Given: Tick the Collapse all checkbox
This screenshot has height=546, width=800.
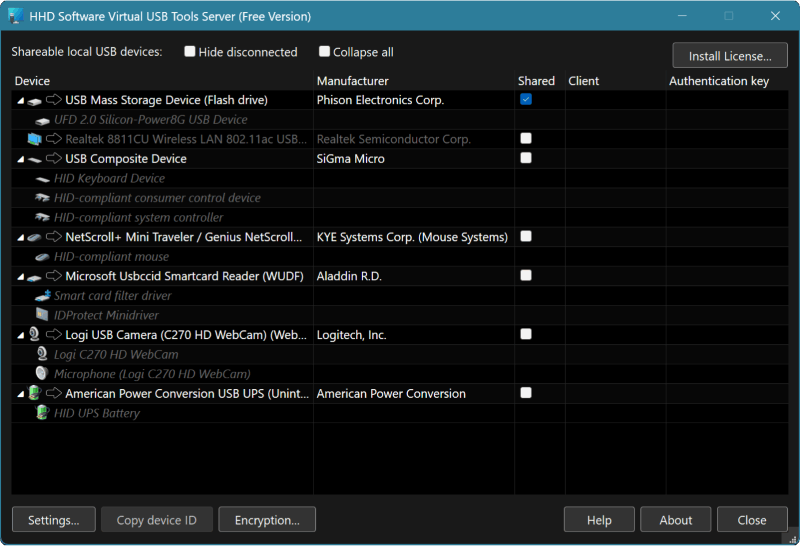Looking at the screenshot, I should point(324,52).
